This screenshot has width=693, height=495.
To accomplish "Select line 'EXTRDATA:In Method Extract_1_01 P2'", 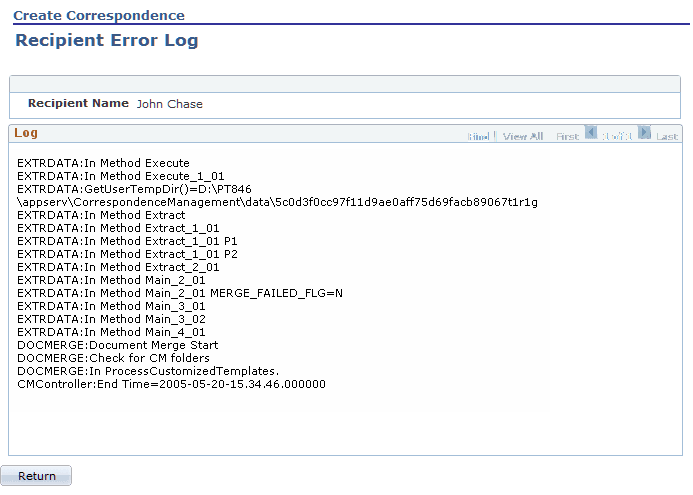I will [x=127, y=254].
